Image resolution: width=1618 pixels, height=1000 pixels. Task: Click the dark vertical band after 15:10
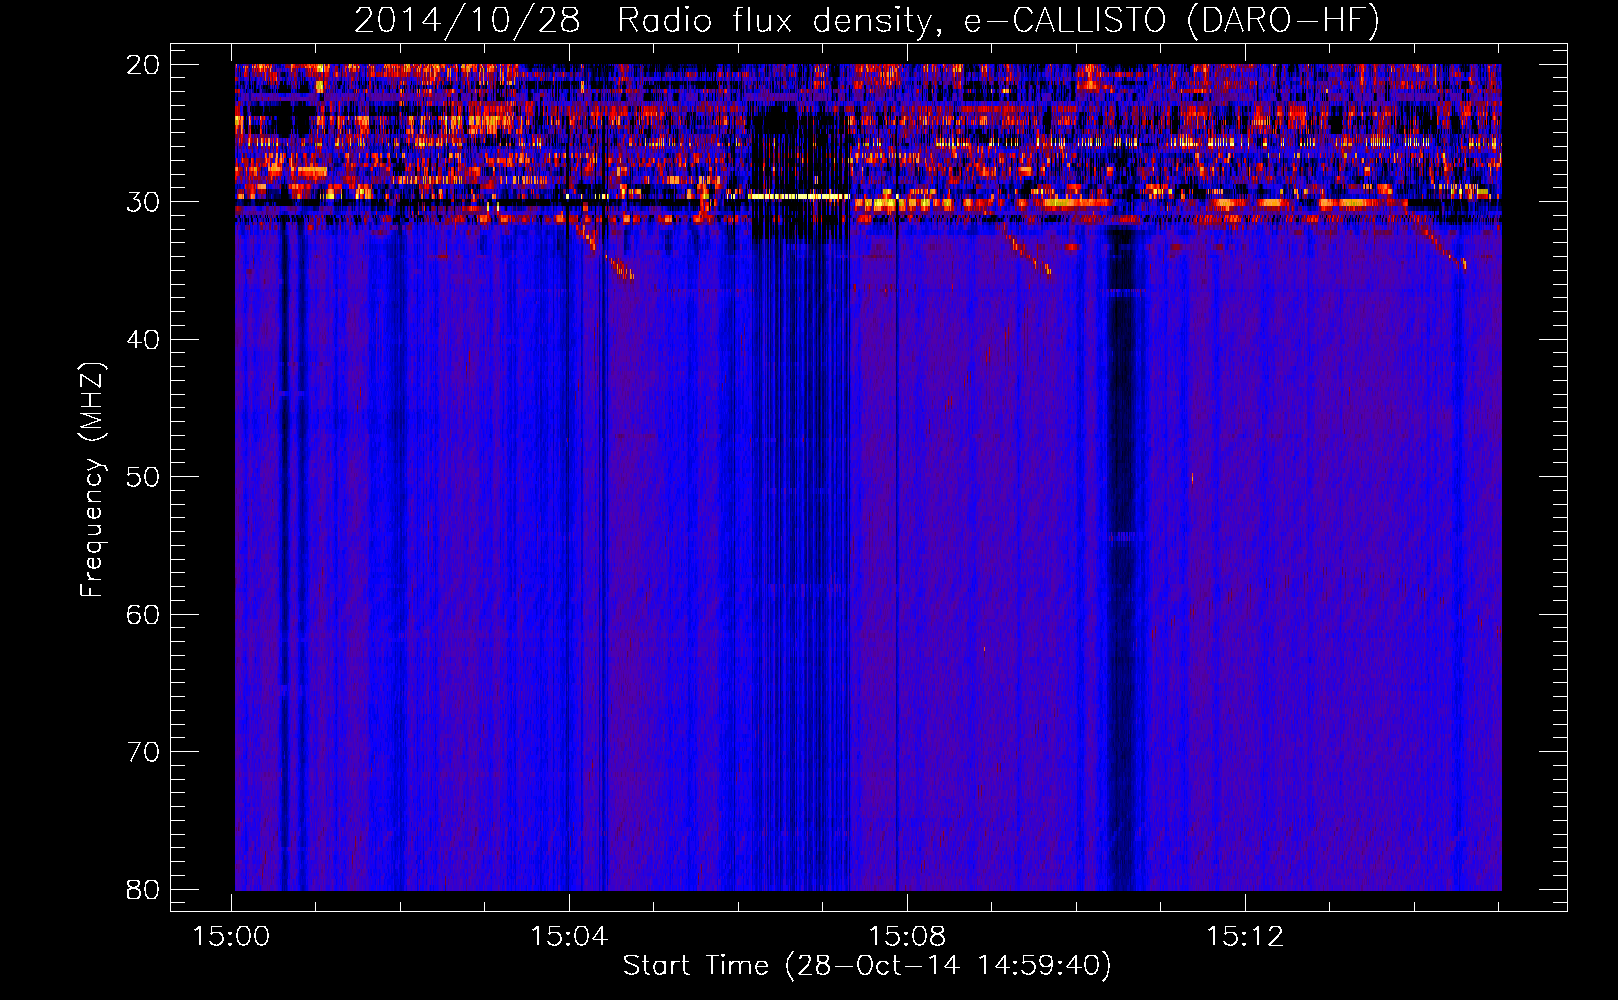1122,560
